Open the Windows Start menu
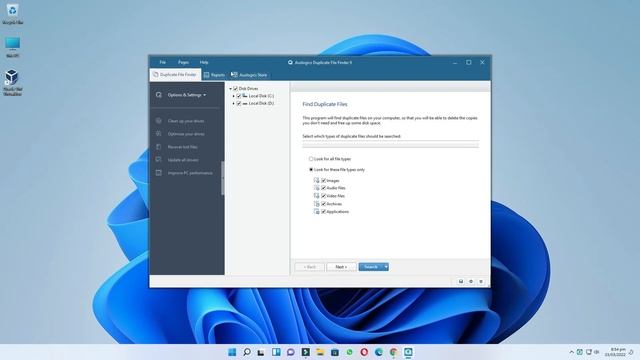 232,352
